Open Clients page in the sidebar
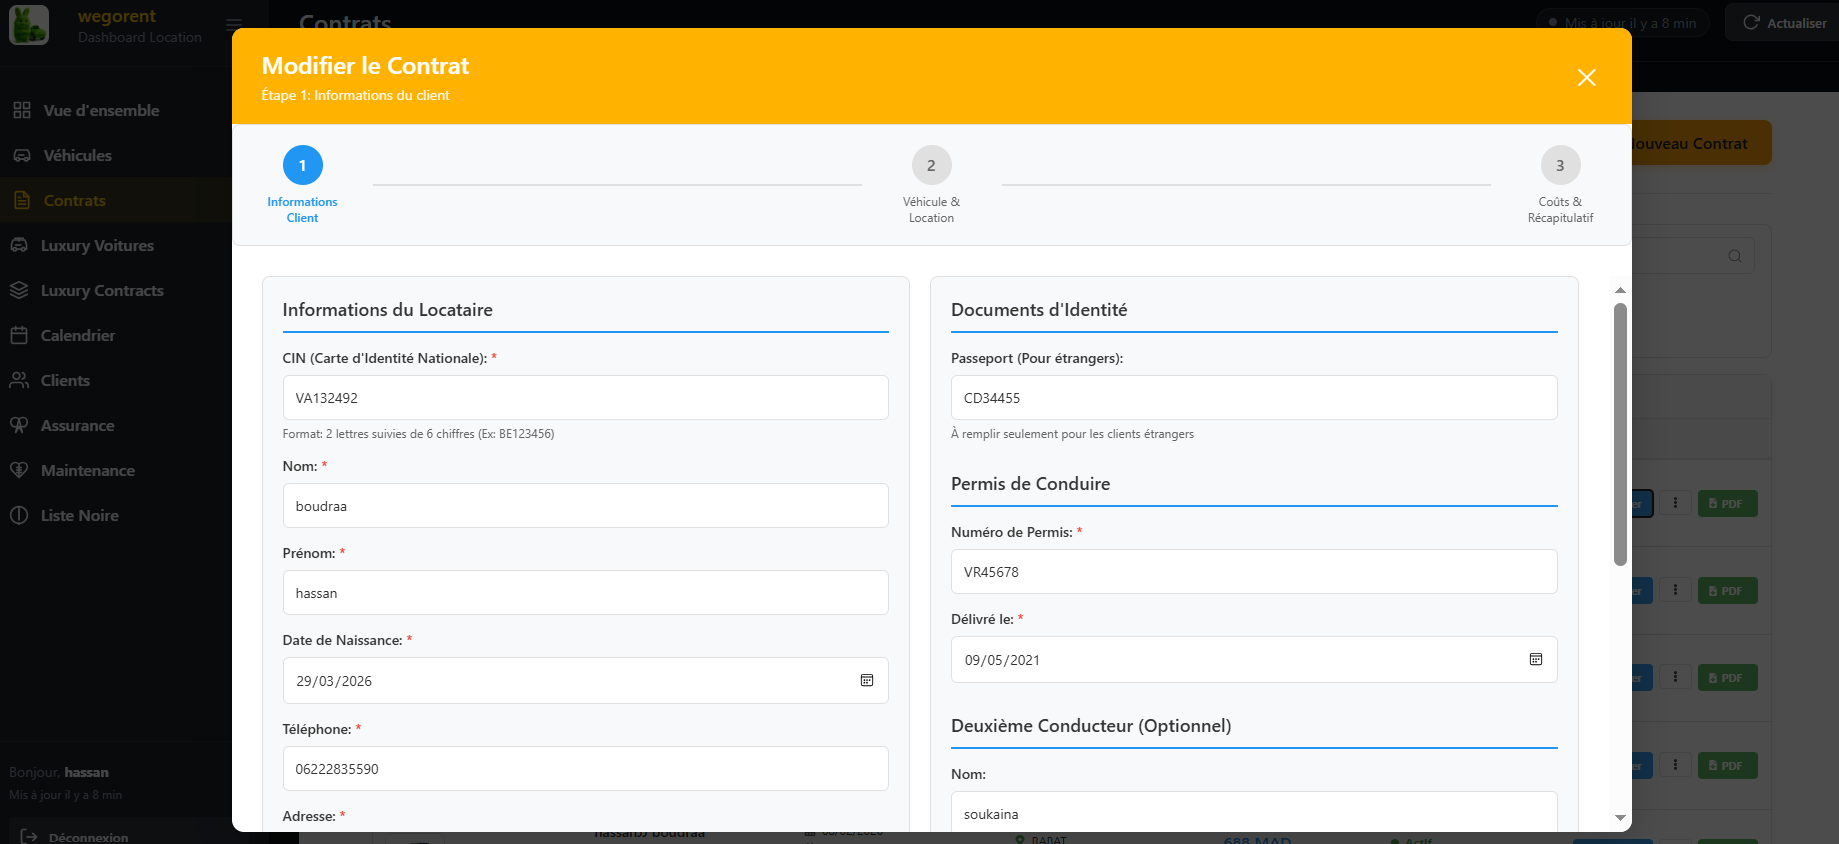The image size is (1839, 844). (x=65, y=381)
